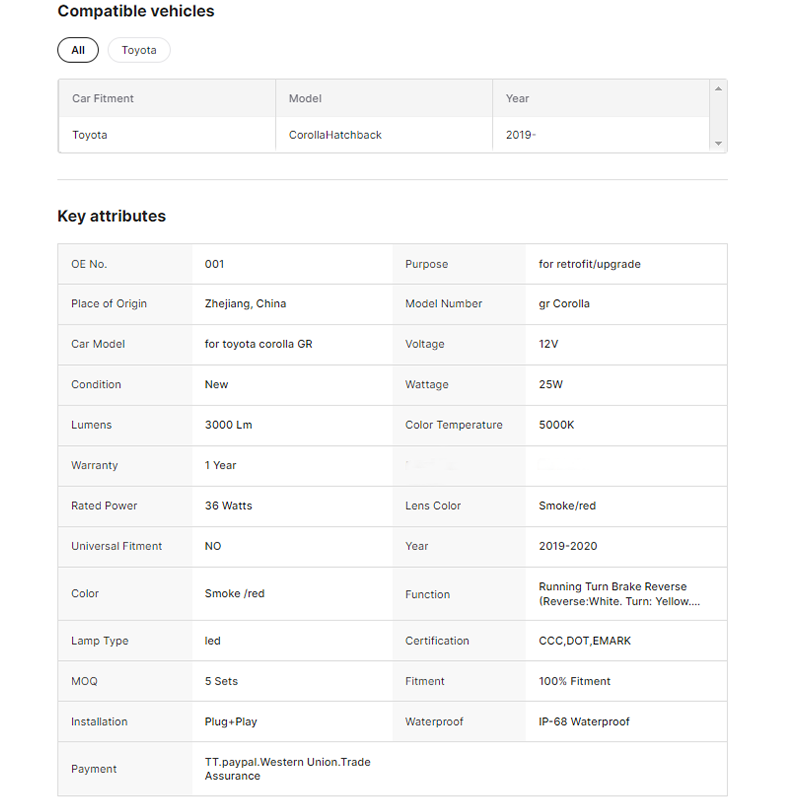The width and height of the screenshot is (800, 800).
Task: Click the CCC,DOT,EMARK certification value
Action: point(584,641)
